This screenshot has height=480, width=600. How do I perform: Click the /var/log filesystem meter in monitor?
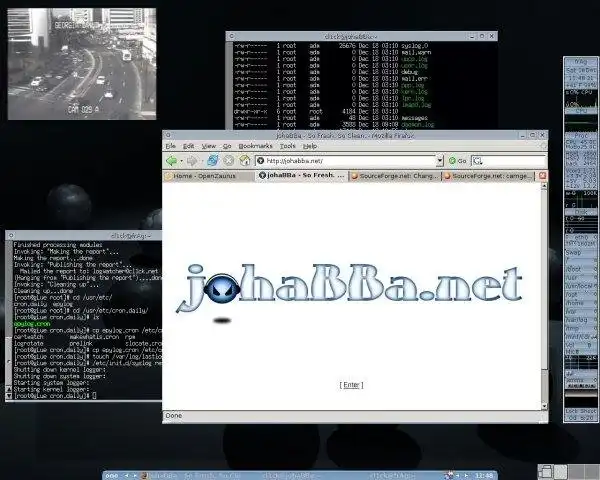pyautogui.click(x=581, y=320)
